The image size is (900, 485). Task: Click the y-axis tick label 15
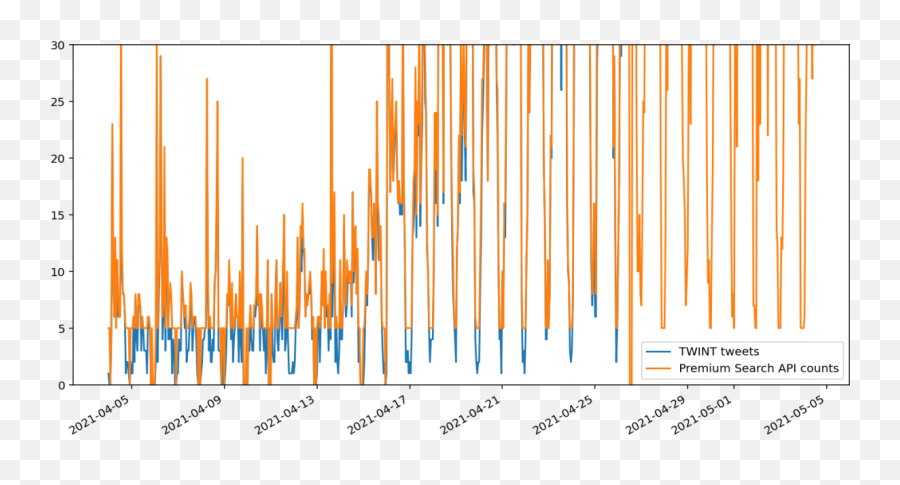pyautogui.click(x=57, y=215)
